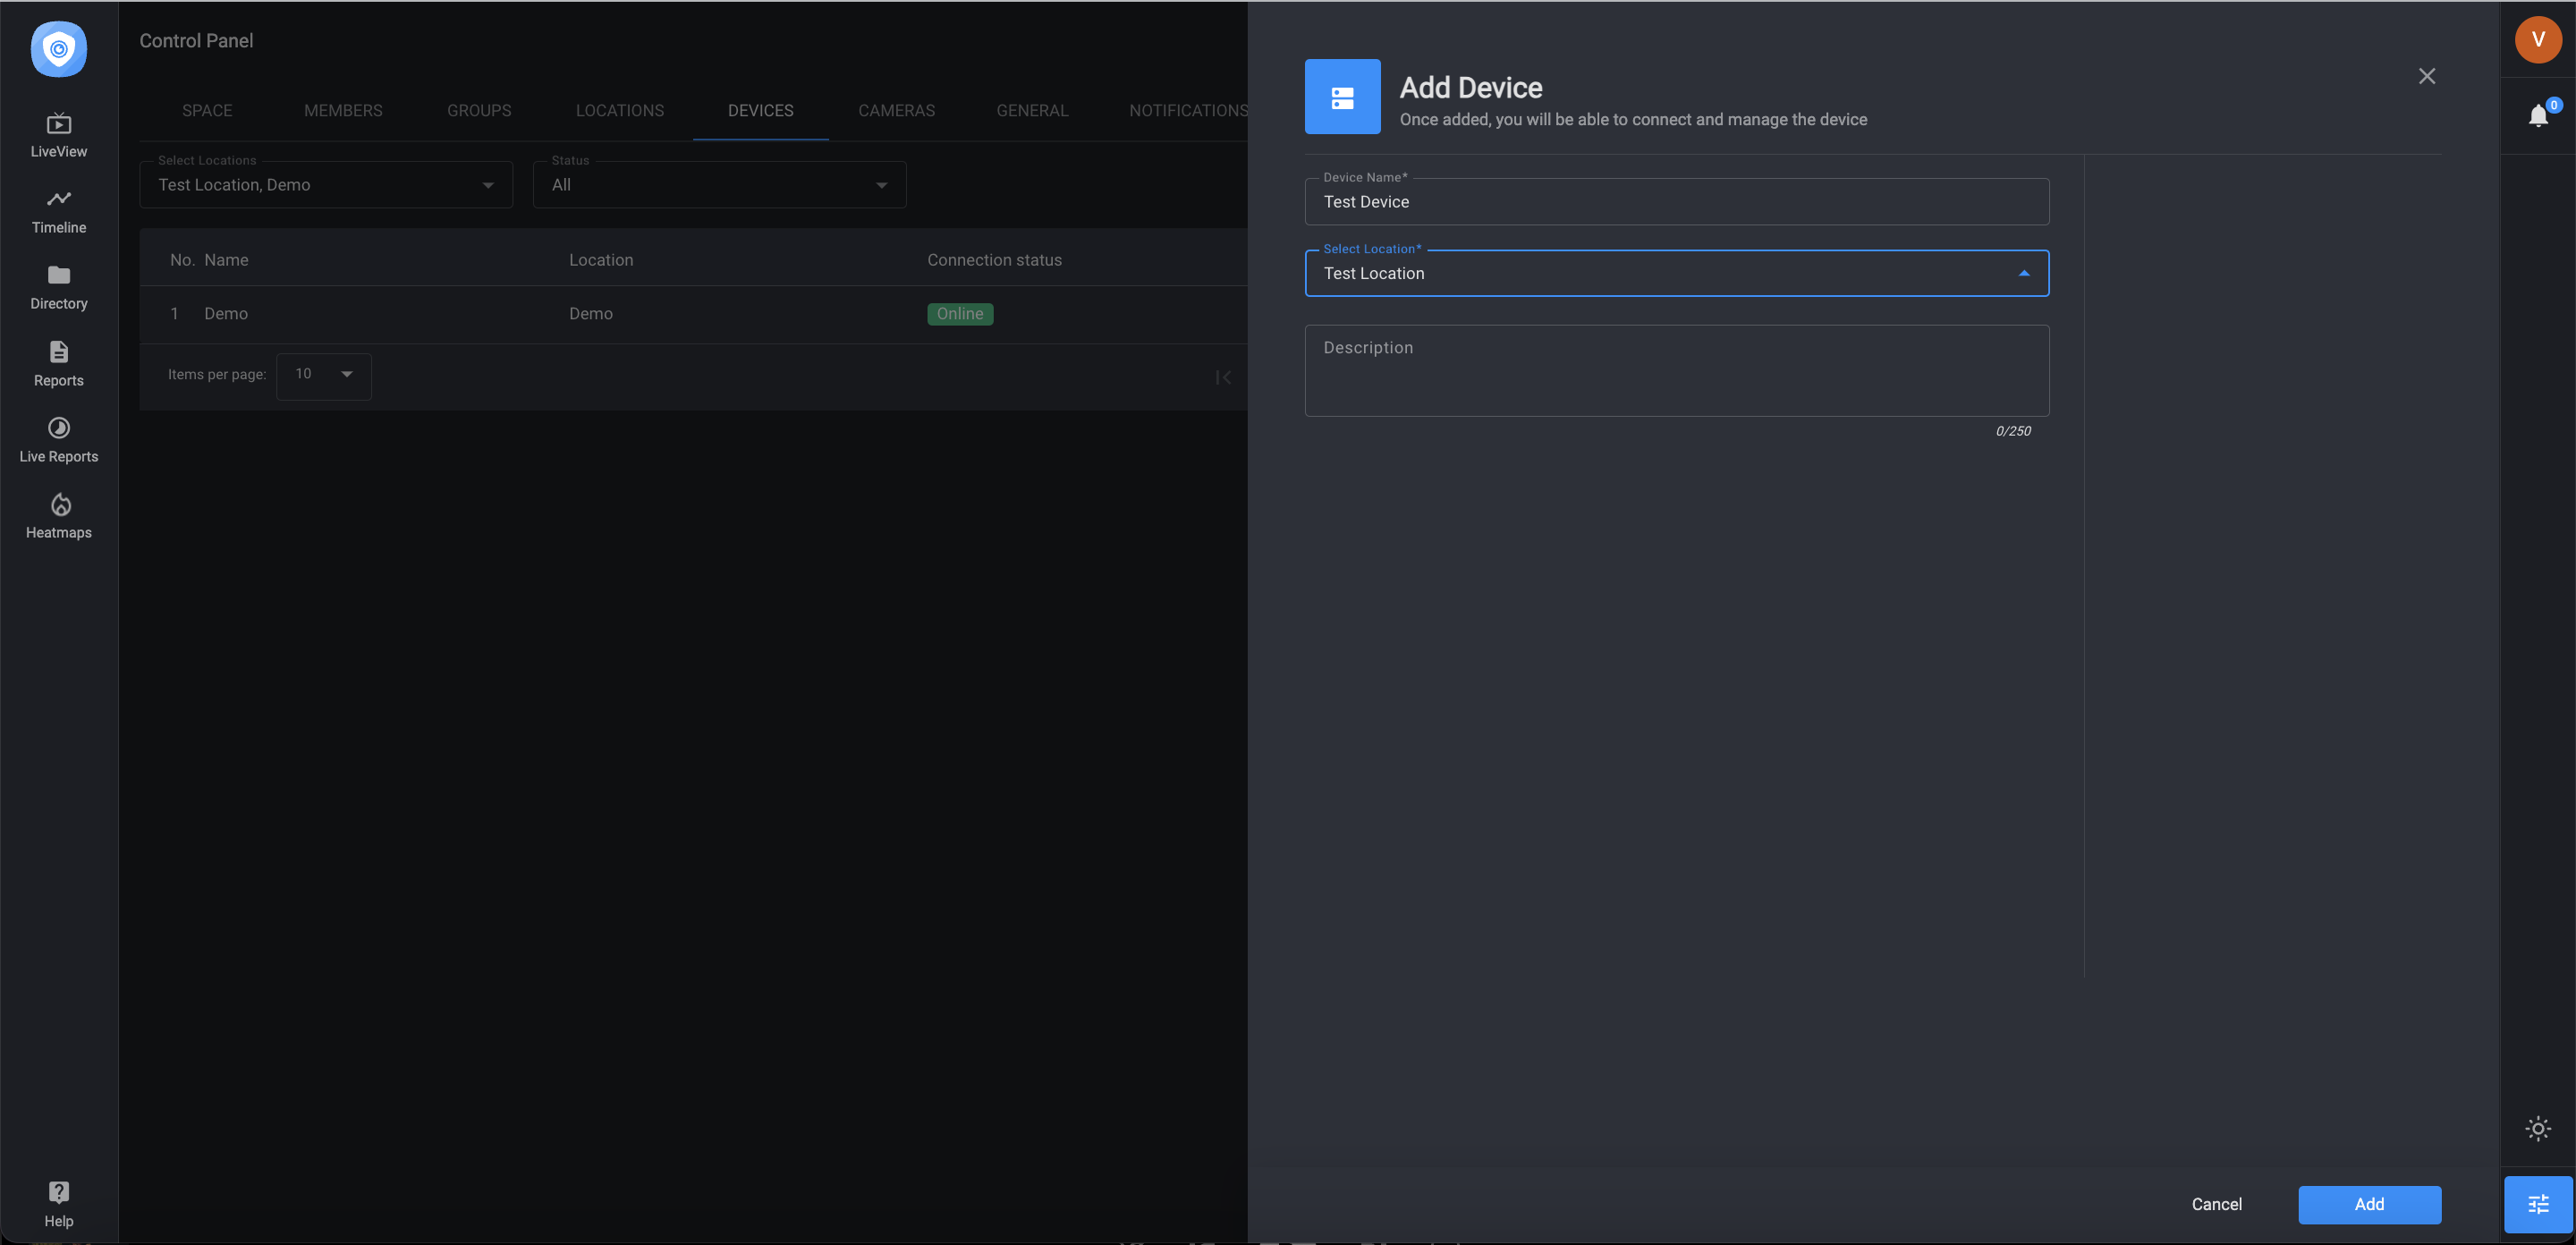Expand the Select Locations filter
2576x1245 pixels.
[326, 185]
